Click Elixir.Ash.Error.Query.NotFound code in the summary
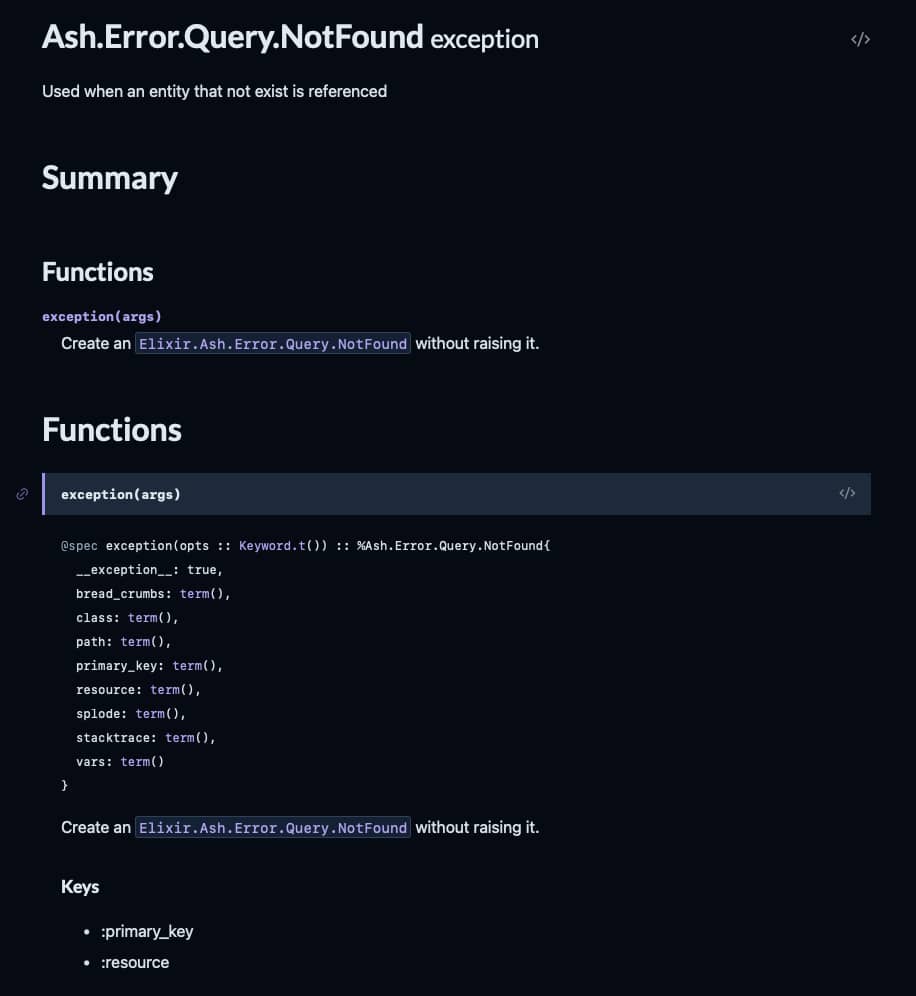The height and width of the screenshot is (996, 916). pyautogui.click(x=273, y=344)
